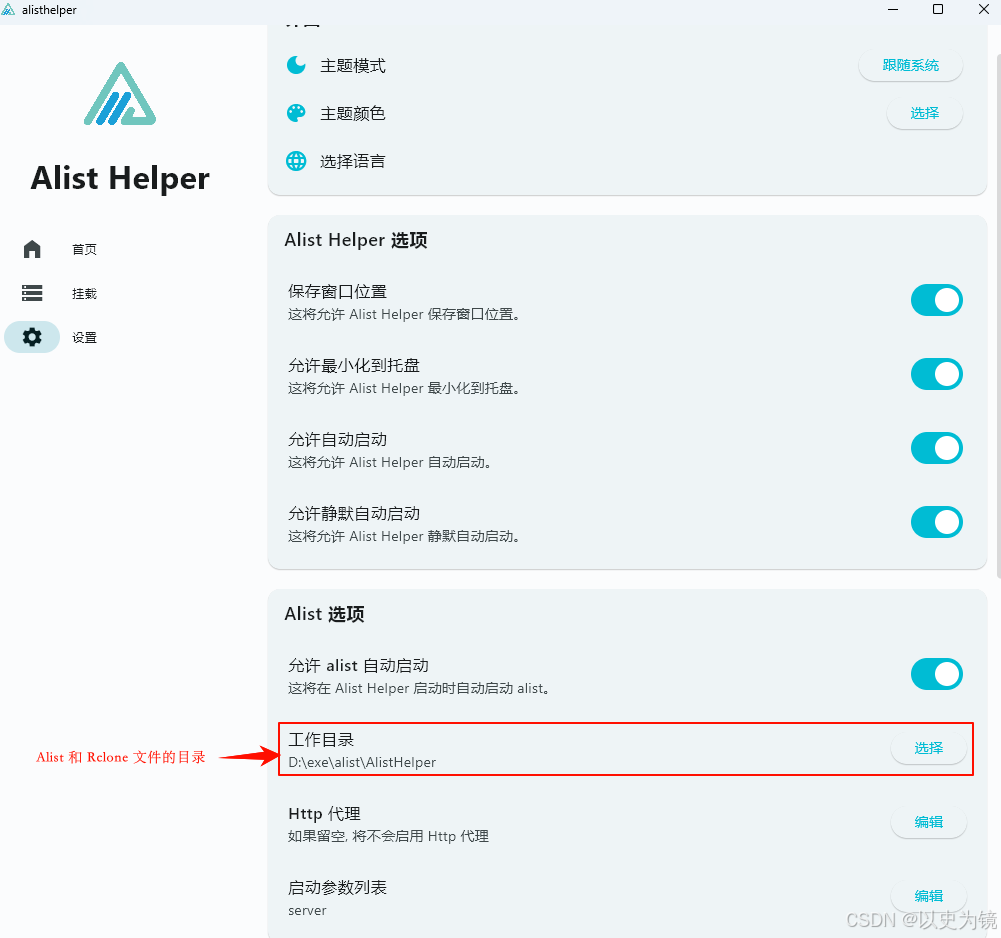Click the home icon in sidebar

click(32, 249)
